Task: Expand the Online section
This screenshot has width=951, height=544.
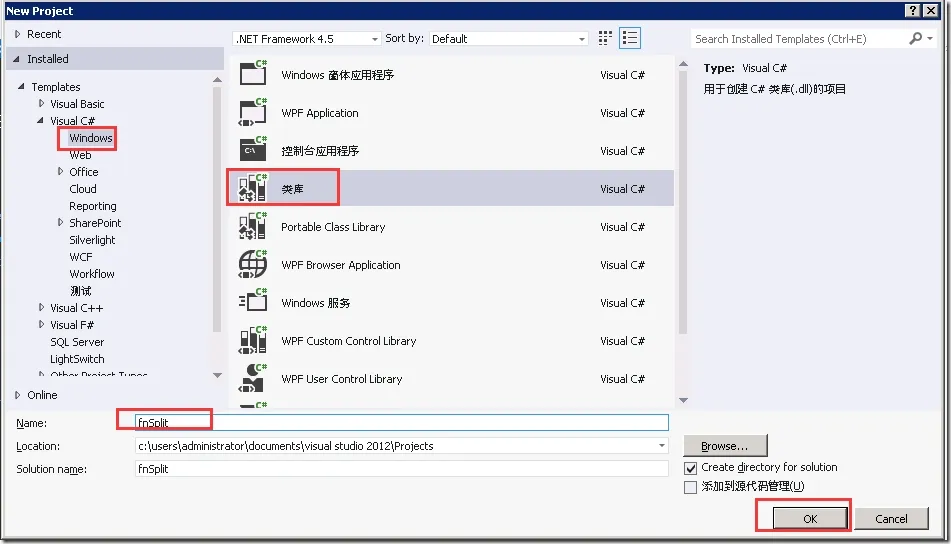Action: pyautogui.click(x=18, y=395)
